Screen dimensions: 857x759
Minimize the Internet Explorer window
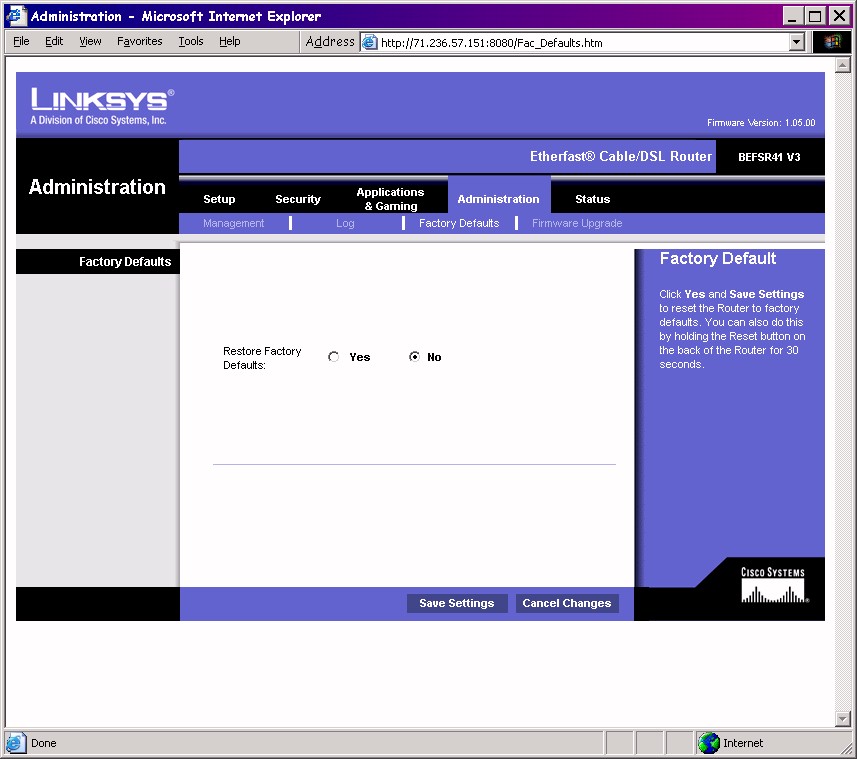[792, 16]
